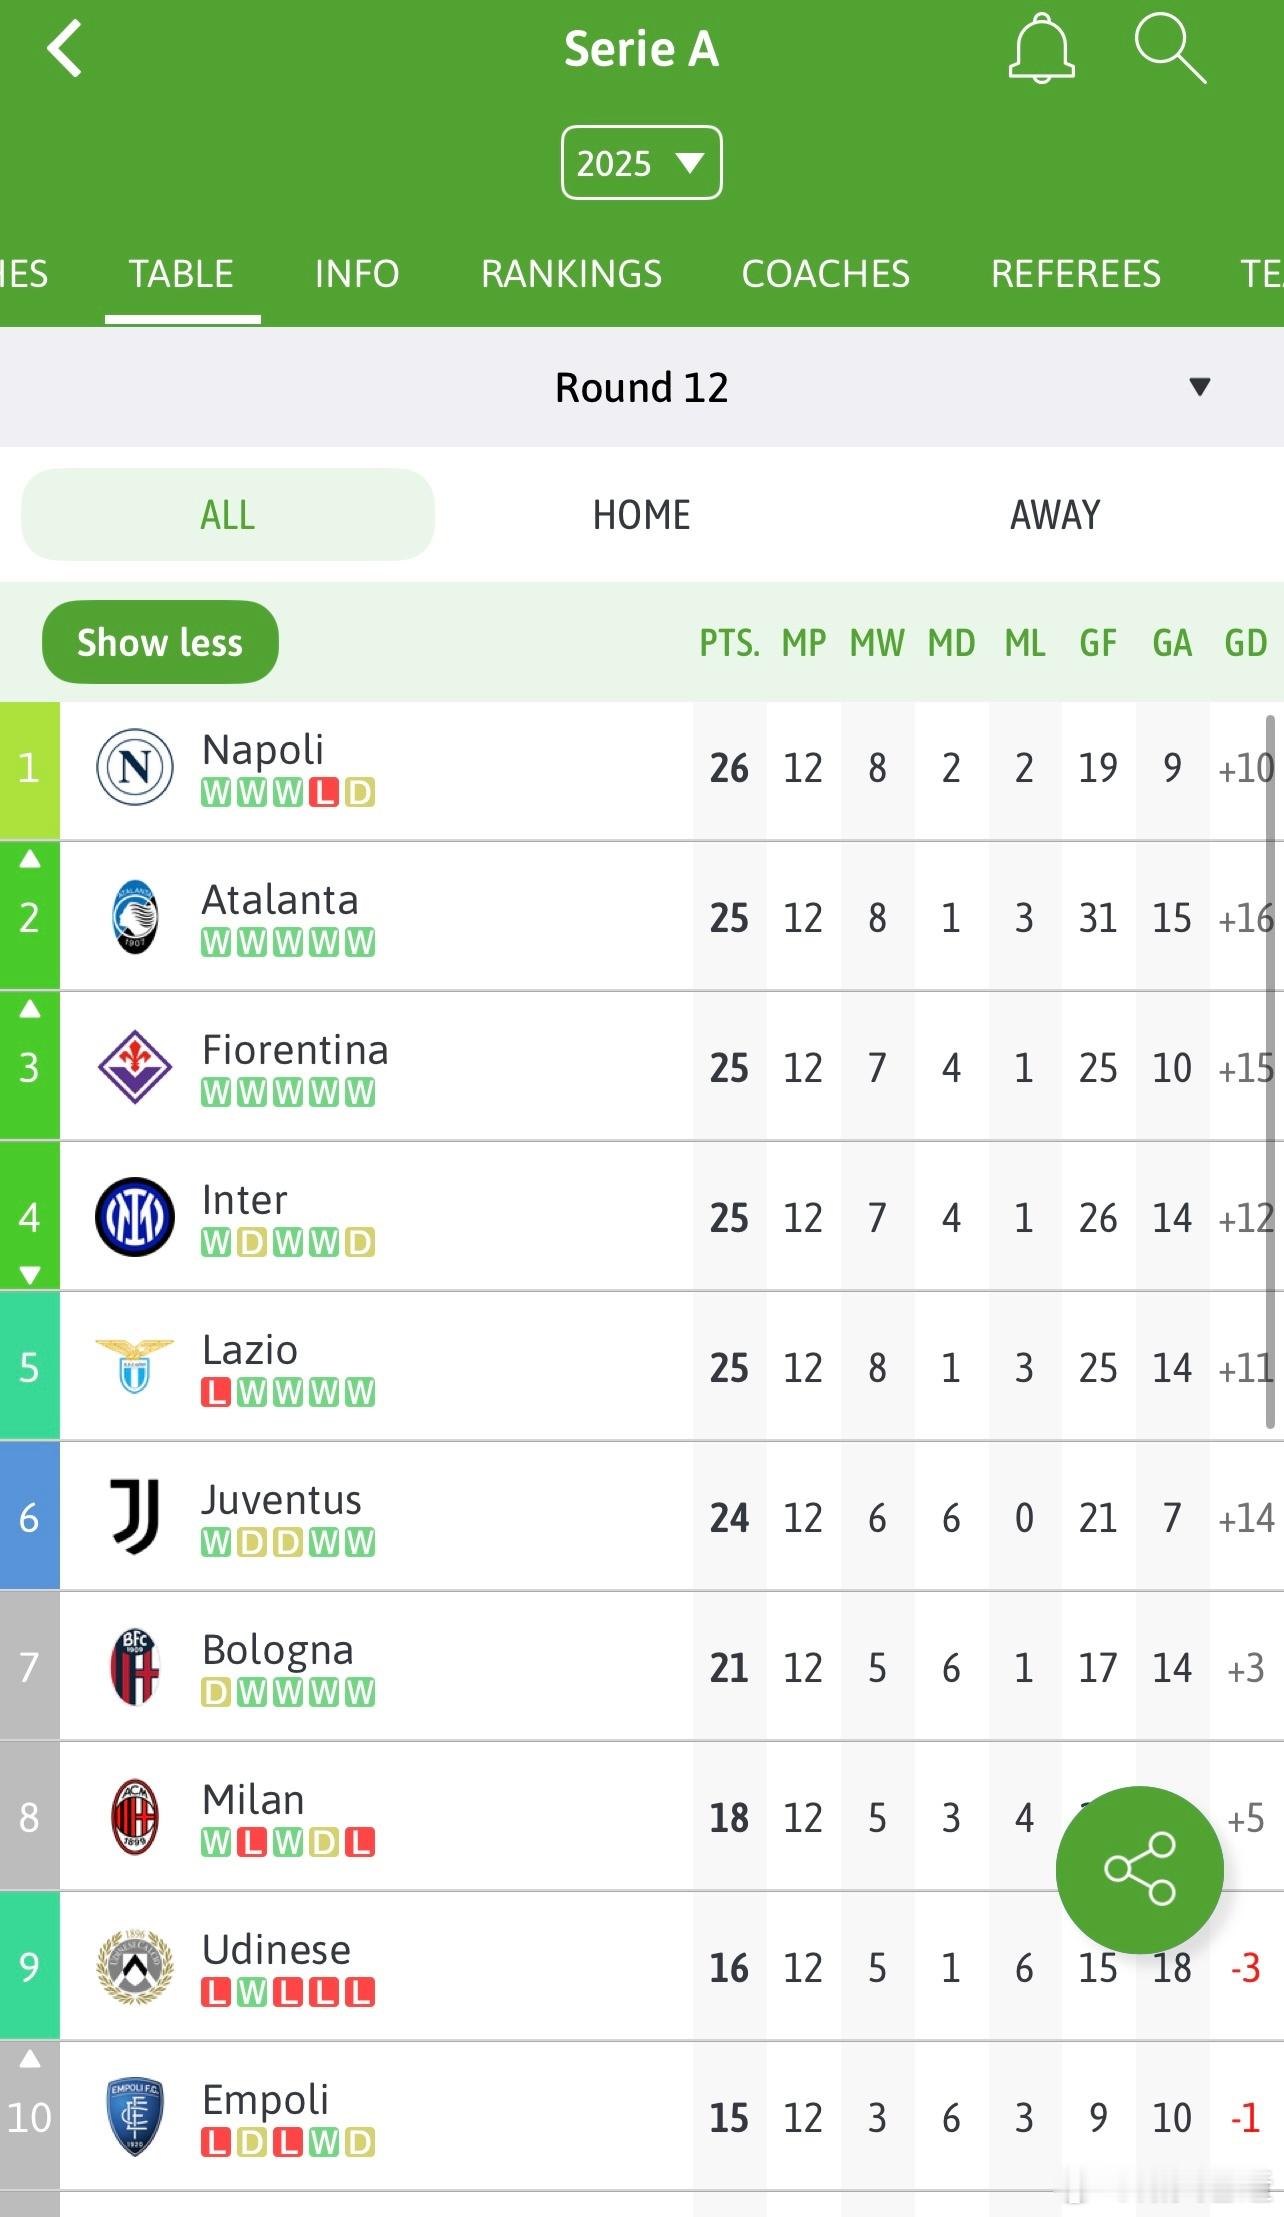Open notifications bell icon
Screen dimensions: 1284x2217
coord(1041,48)
